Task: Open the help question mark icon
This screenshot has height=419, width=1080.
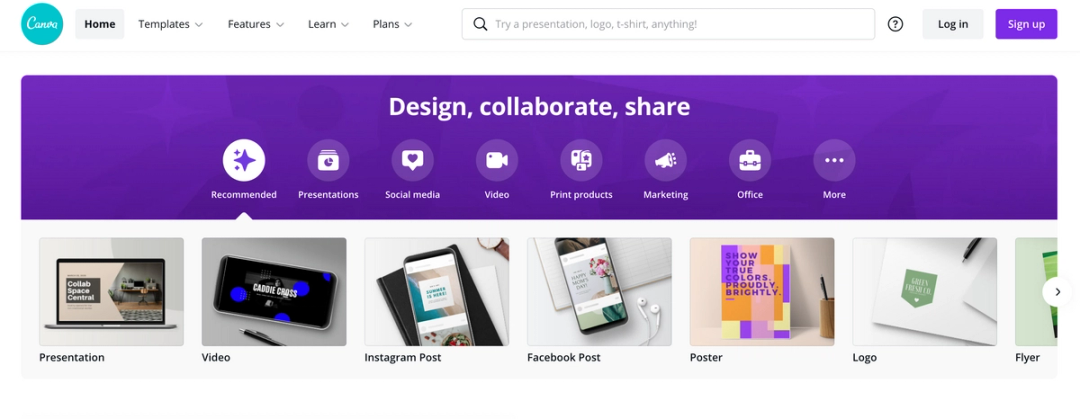Action: coord(895,24)
